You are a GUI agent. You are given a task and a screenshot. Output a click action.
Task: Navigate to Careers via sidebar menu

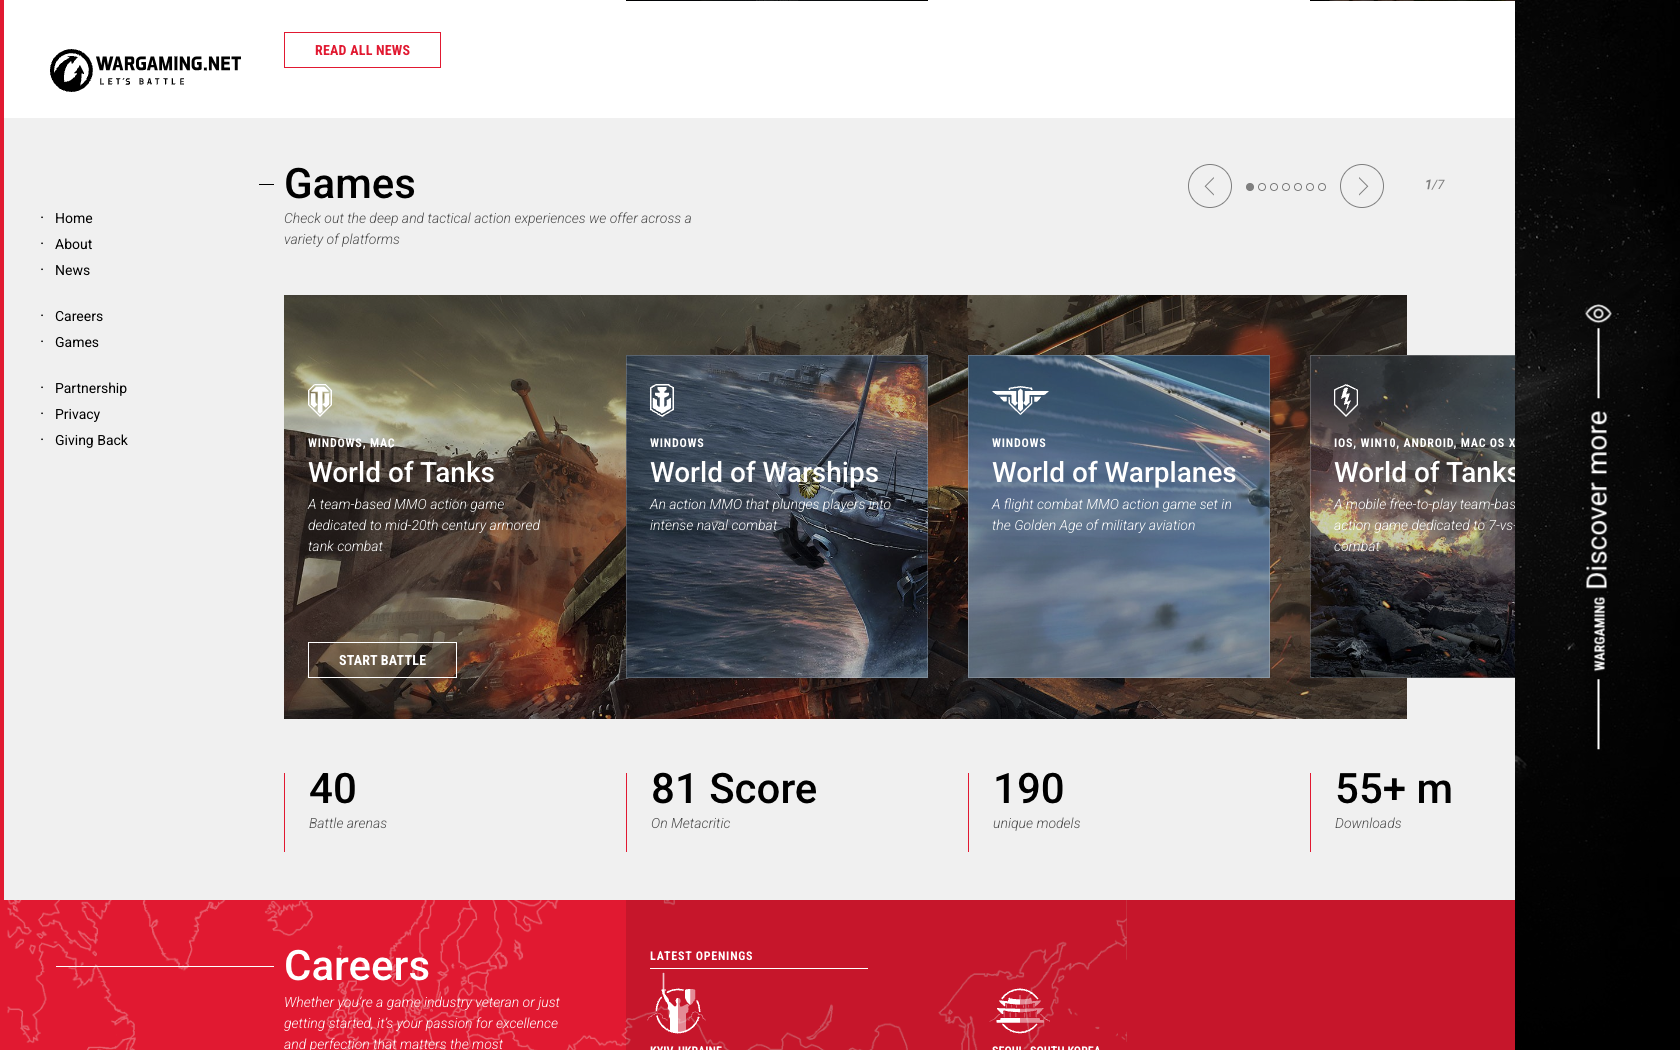pos(78,316)
